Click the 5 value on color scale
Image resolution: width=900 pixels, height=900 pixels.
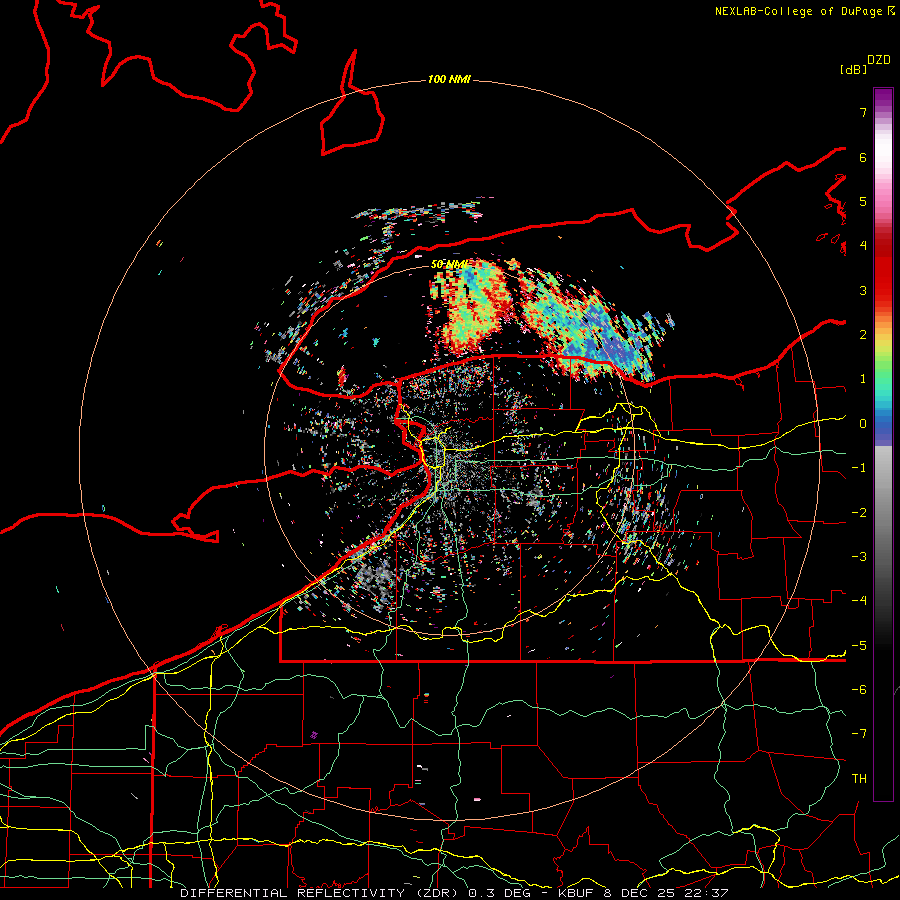tap(863, 201)
